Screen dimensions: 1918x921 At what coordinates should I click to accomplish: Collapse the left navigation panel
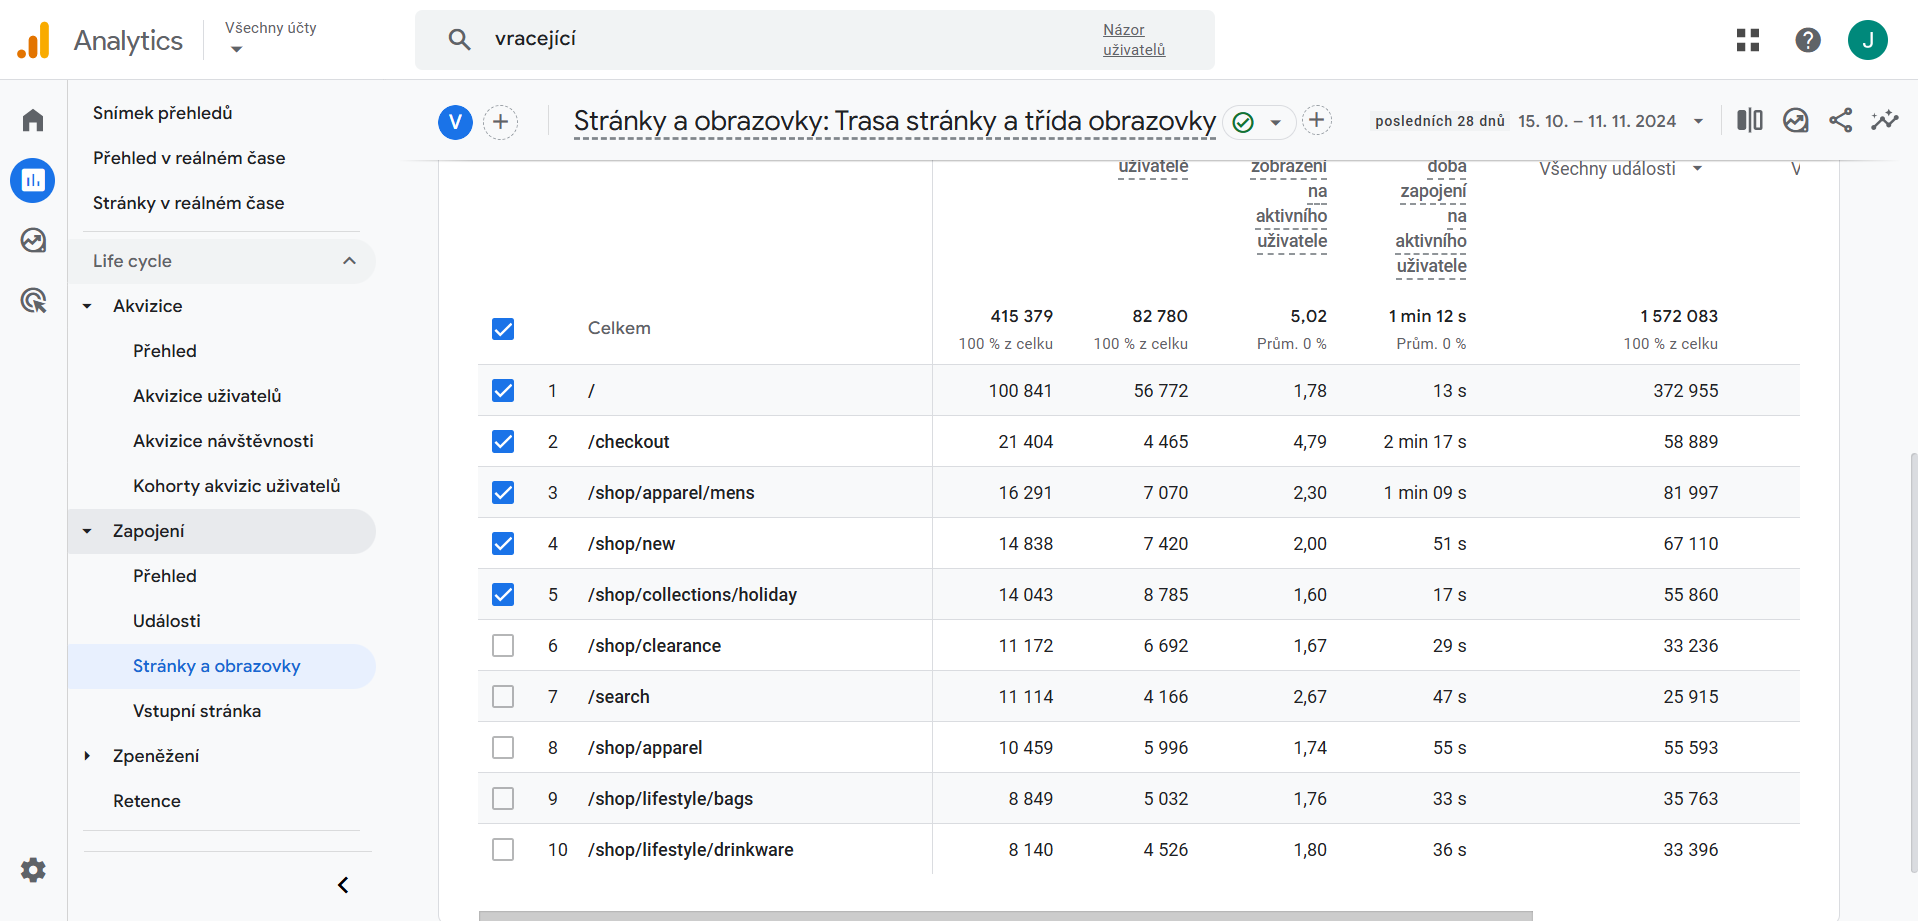[x=343, y=885]
